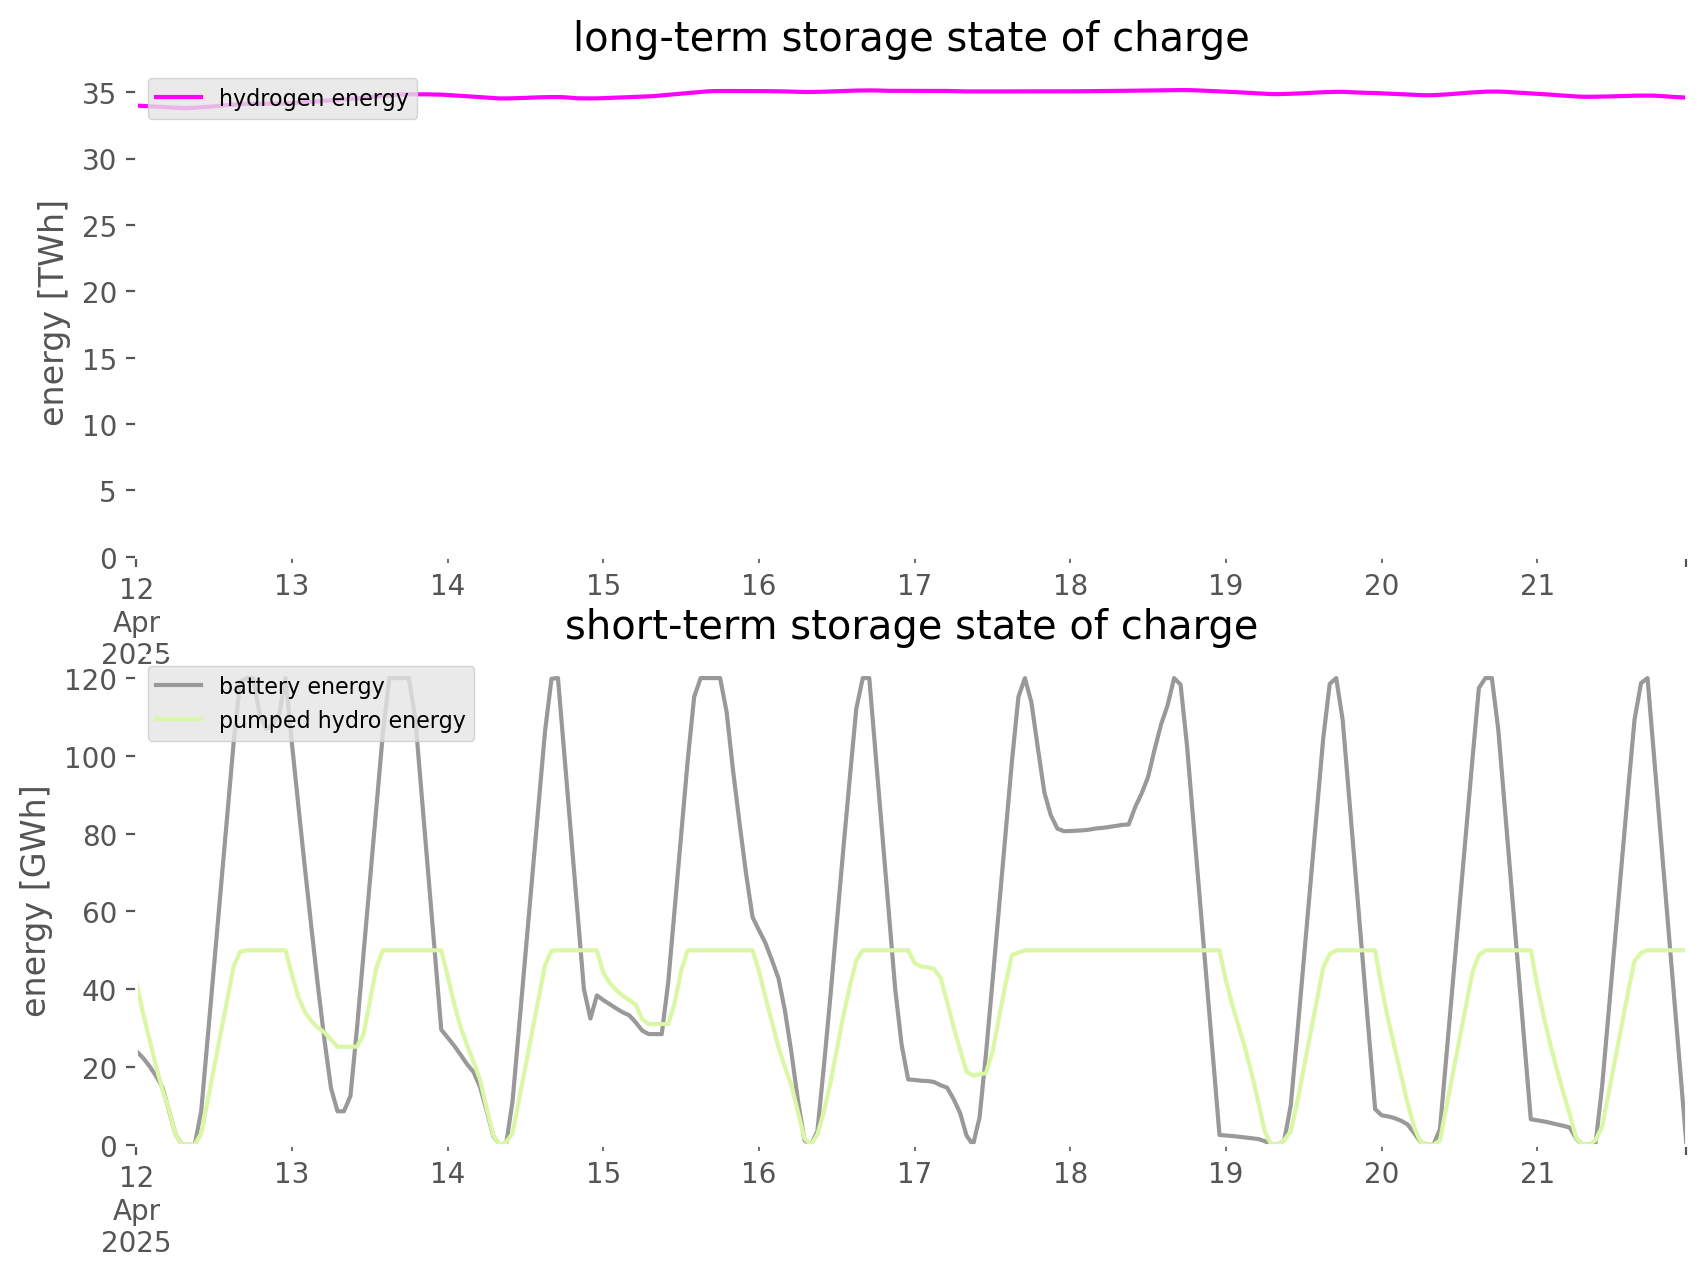Click the 25 tick label on the top chart
Image resolution: width=1706 pixels, height=1277 pixels.
(100, 227)
